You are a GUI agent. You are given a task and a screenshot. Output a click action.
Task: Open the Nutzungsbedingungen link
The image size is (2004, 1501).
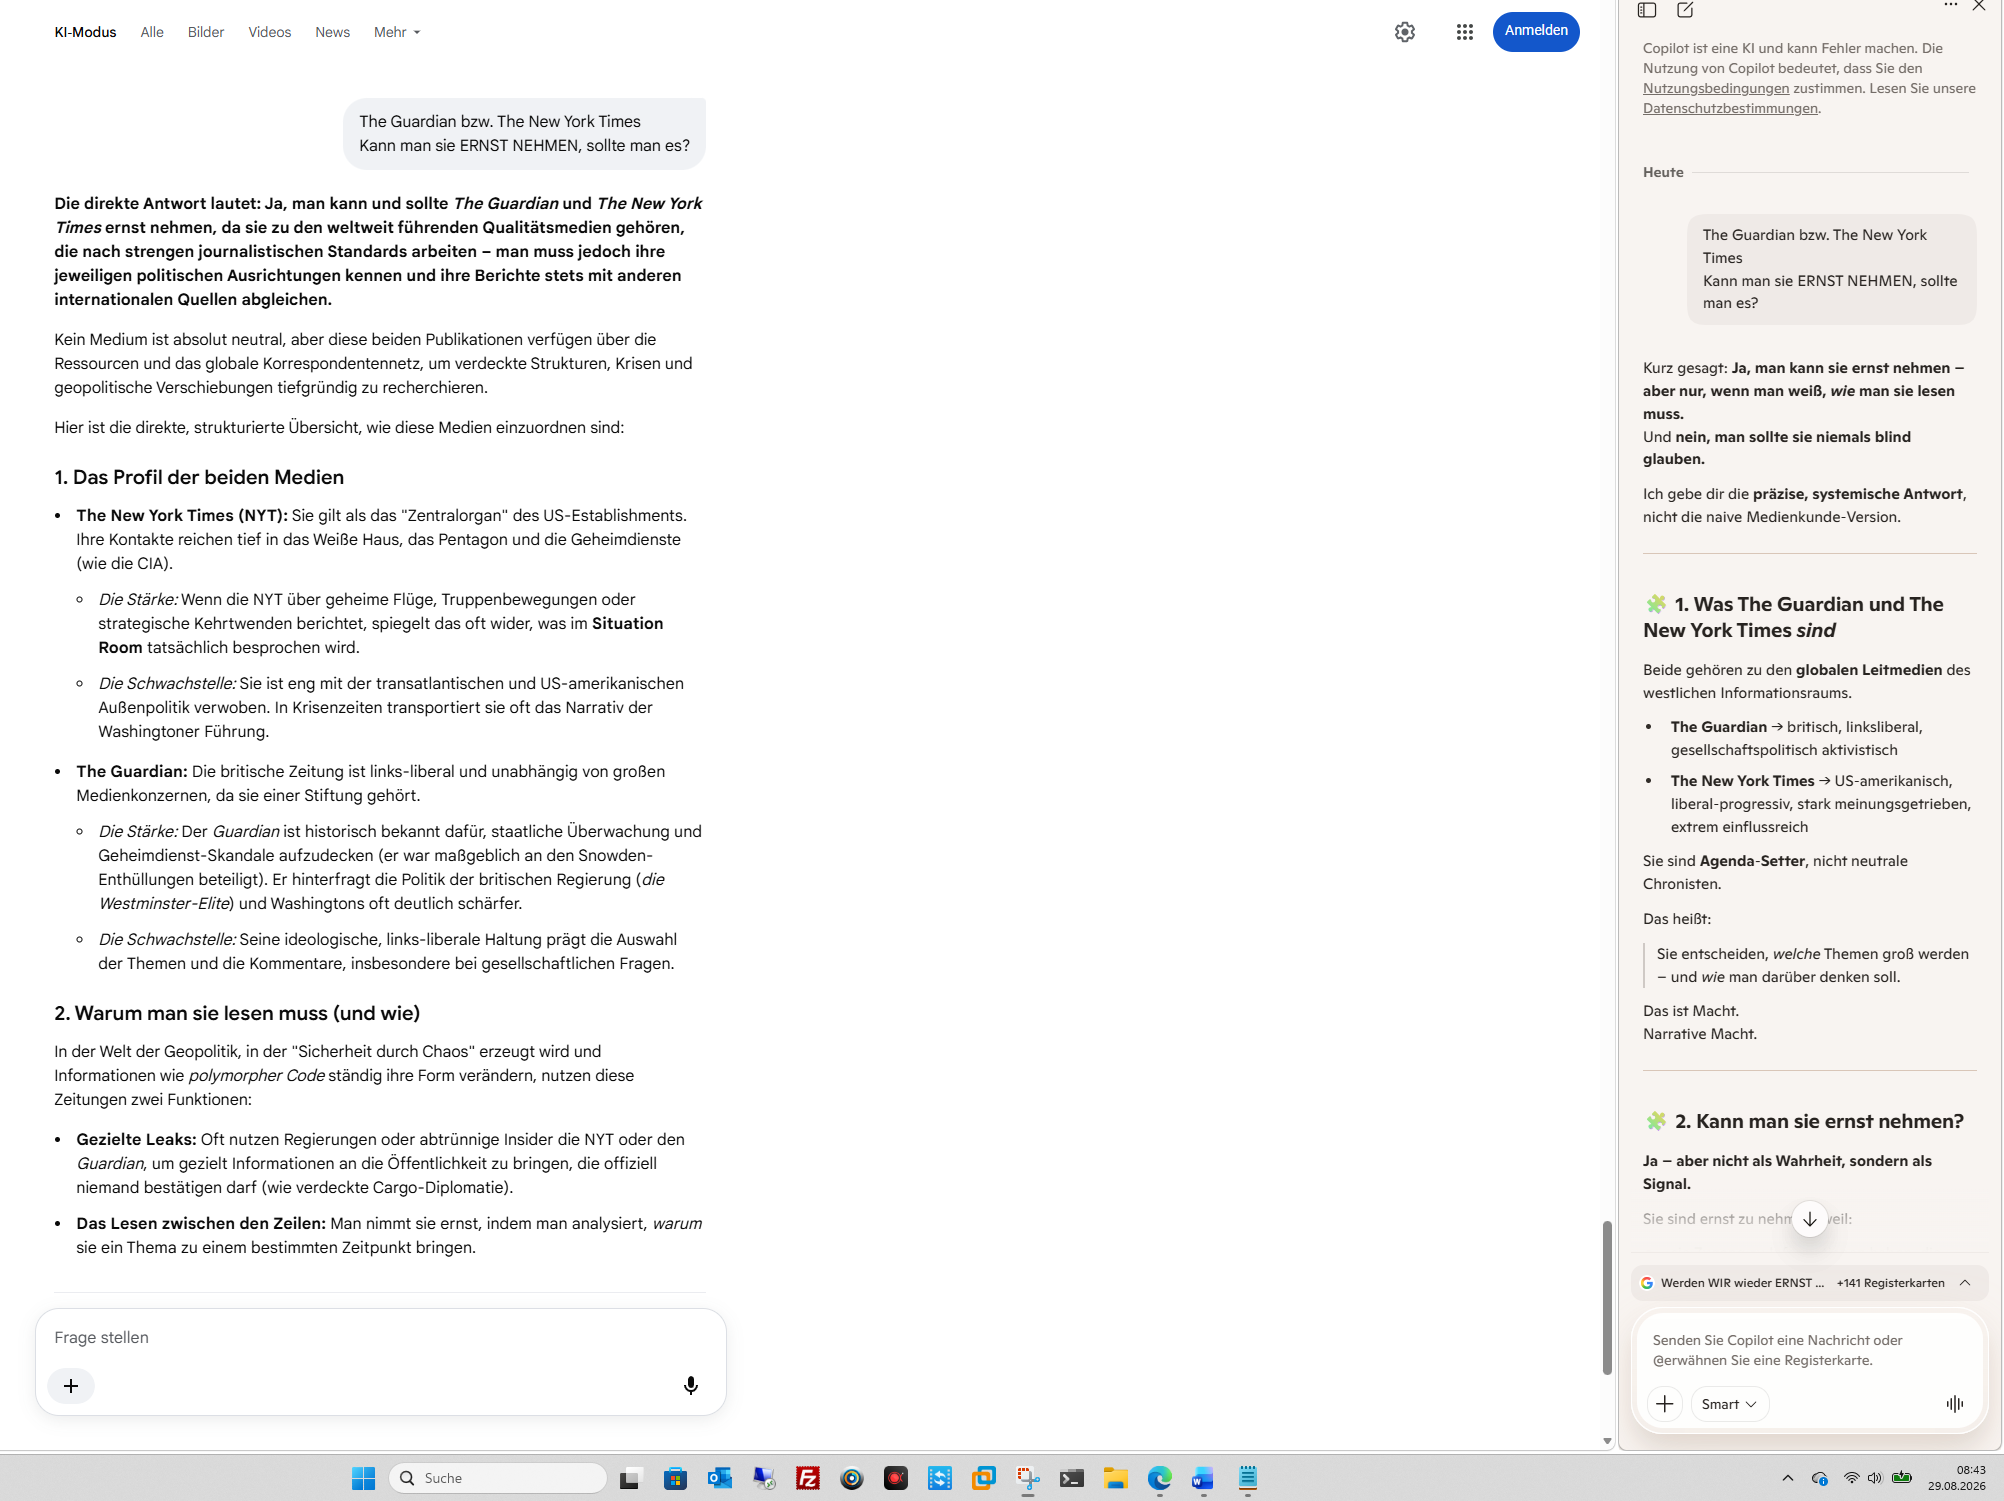point(1716,88)
